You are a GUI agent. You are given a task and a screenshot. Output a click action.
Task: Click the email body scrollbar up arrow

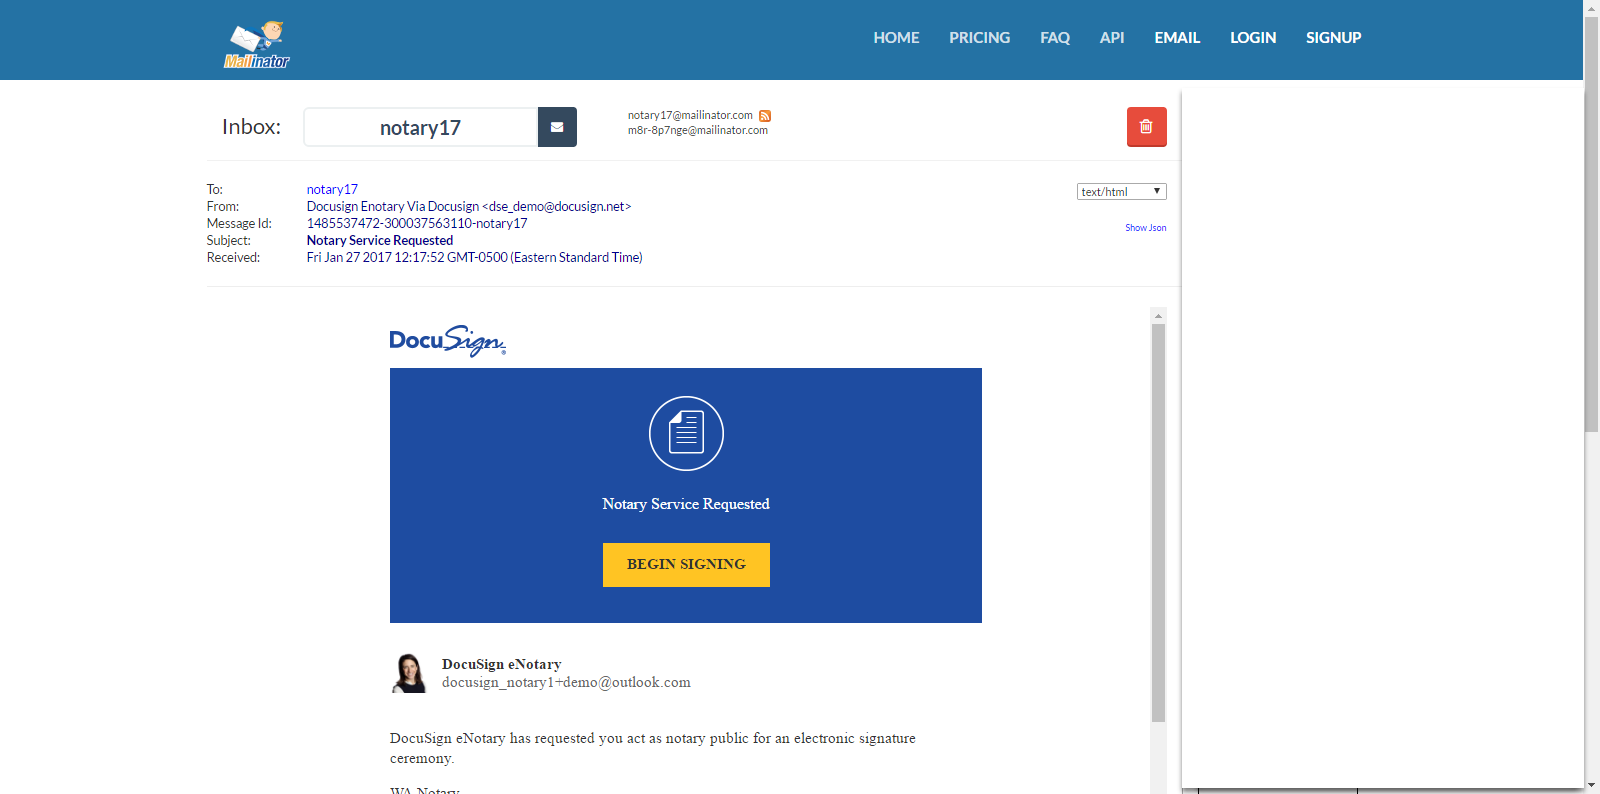point(1158,315)
